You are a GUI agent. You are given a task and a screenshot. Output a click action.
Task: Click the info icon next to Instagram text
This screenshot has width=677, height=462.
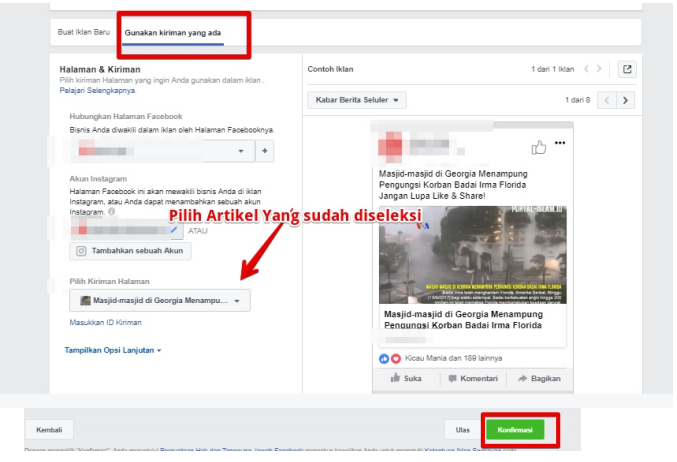[x=111, y=212]
